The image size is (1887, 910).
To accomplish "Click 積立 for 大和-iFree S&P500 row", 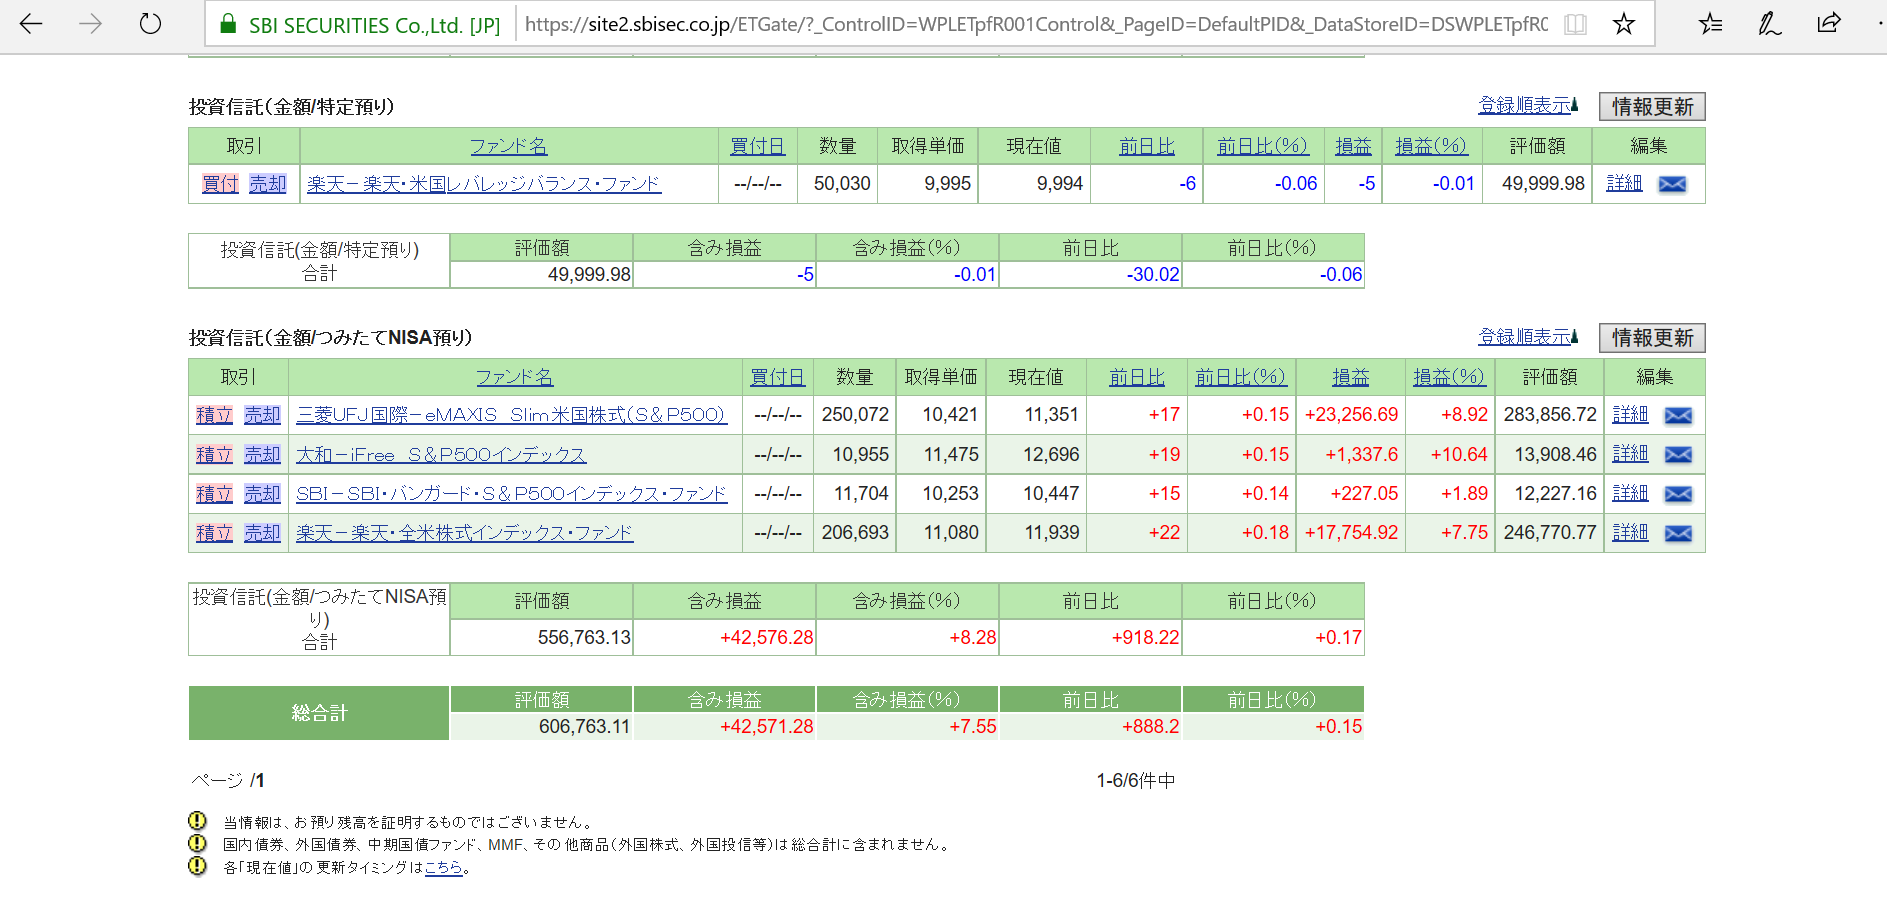I will pyautogui.click(x=214, y=455).
